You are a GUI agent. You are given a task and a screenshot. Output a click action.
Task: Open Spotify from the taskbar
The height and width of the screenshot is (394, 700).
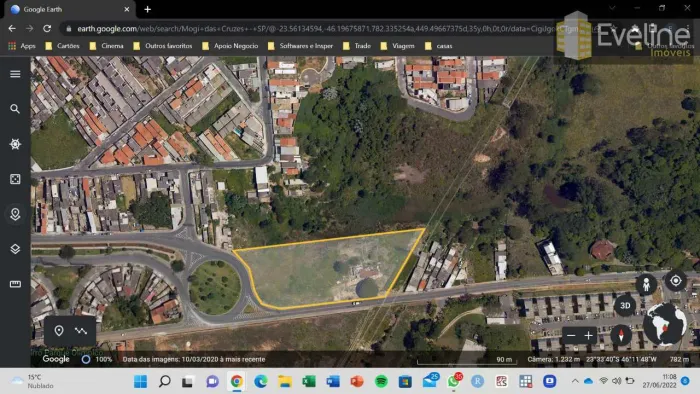pos(381,381)
